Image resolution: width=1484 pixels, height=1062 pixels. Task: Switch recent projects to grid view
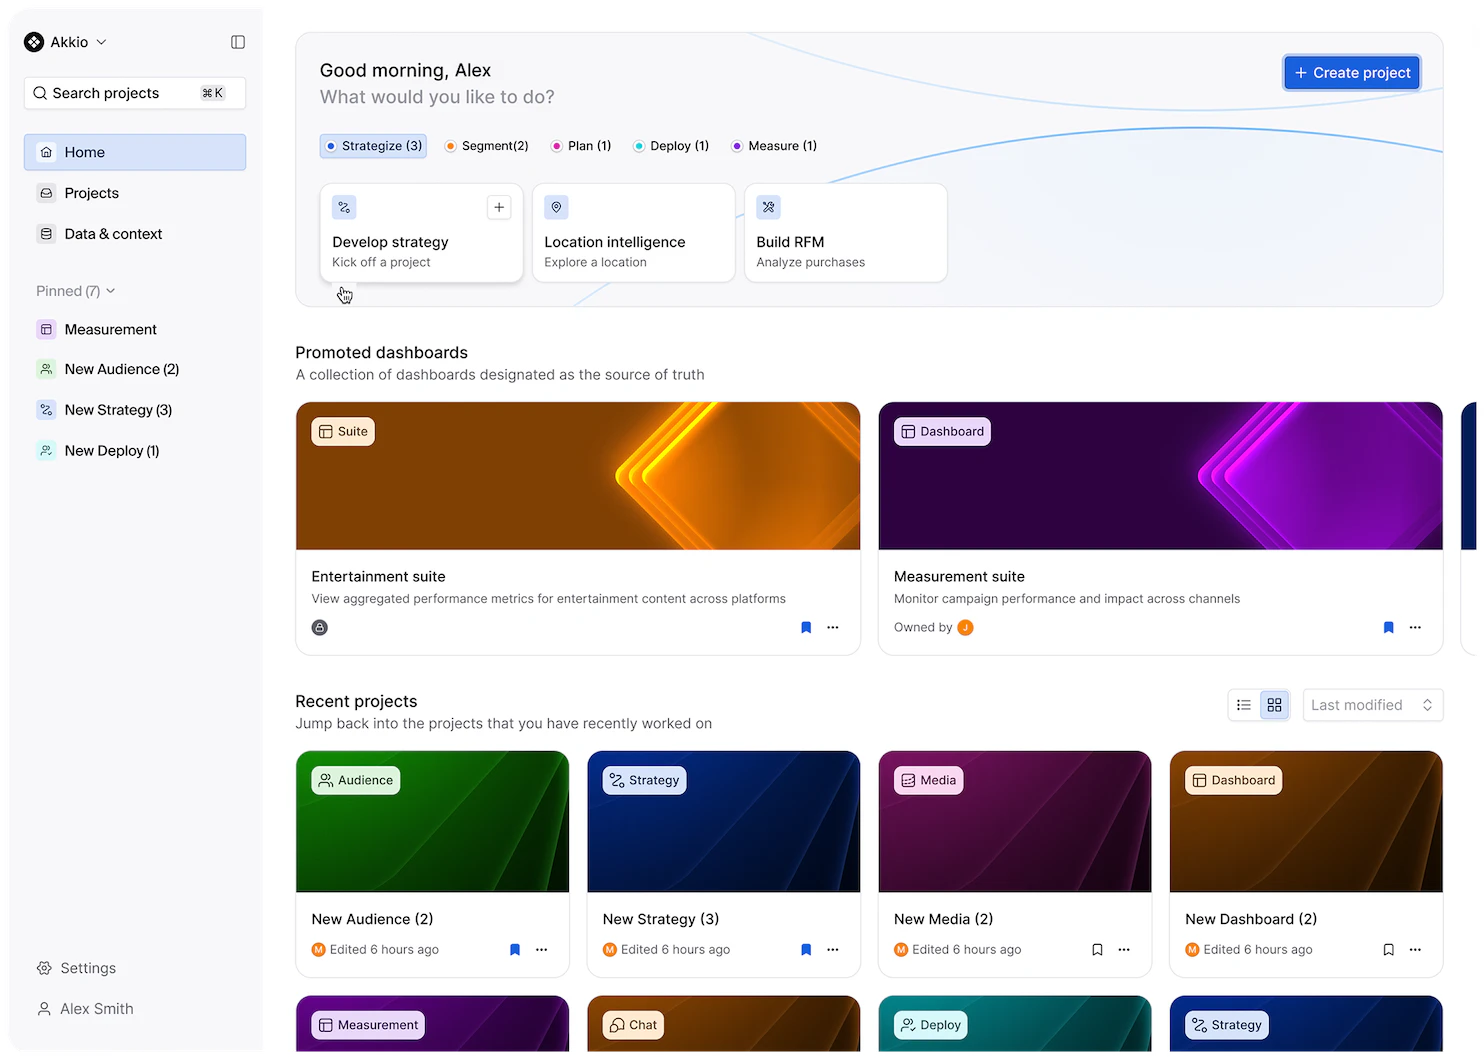[x=1274, y=705]
